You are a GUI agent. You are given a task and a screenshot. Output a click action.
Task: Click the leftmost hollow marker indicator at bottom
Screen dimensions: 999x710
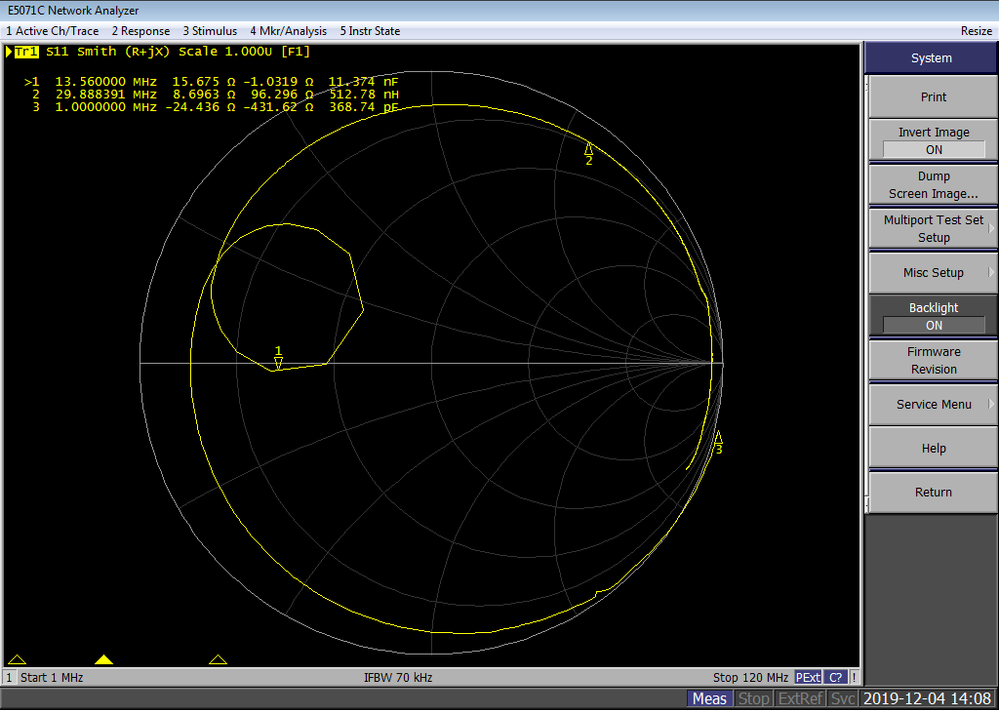(x=17, y=660)
